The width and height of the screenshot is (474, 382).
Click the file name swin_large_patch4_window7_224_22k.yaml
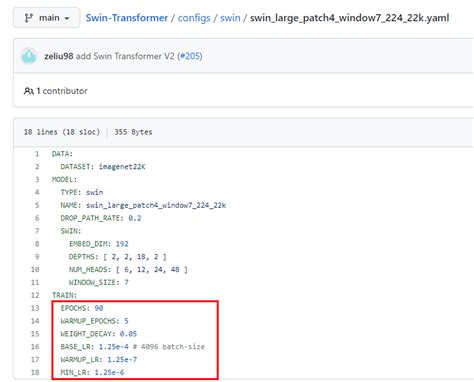(350, 18)
